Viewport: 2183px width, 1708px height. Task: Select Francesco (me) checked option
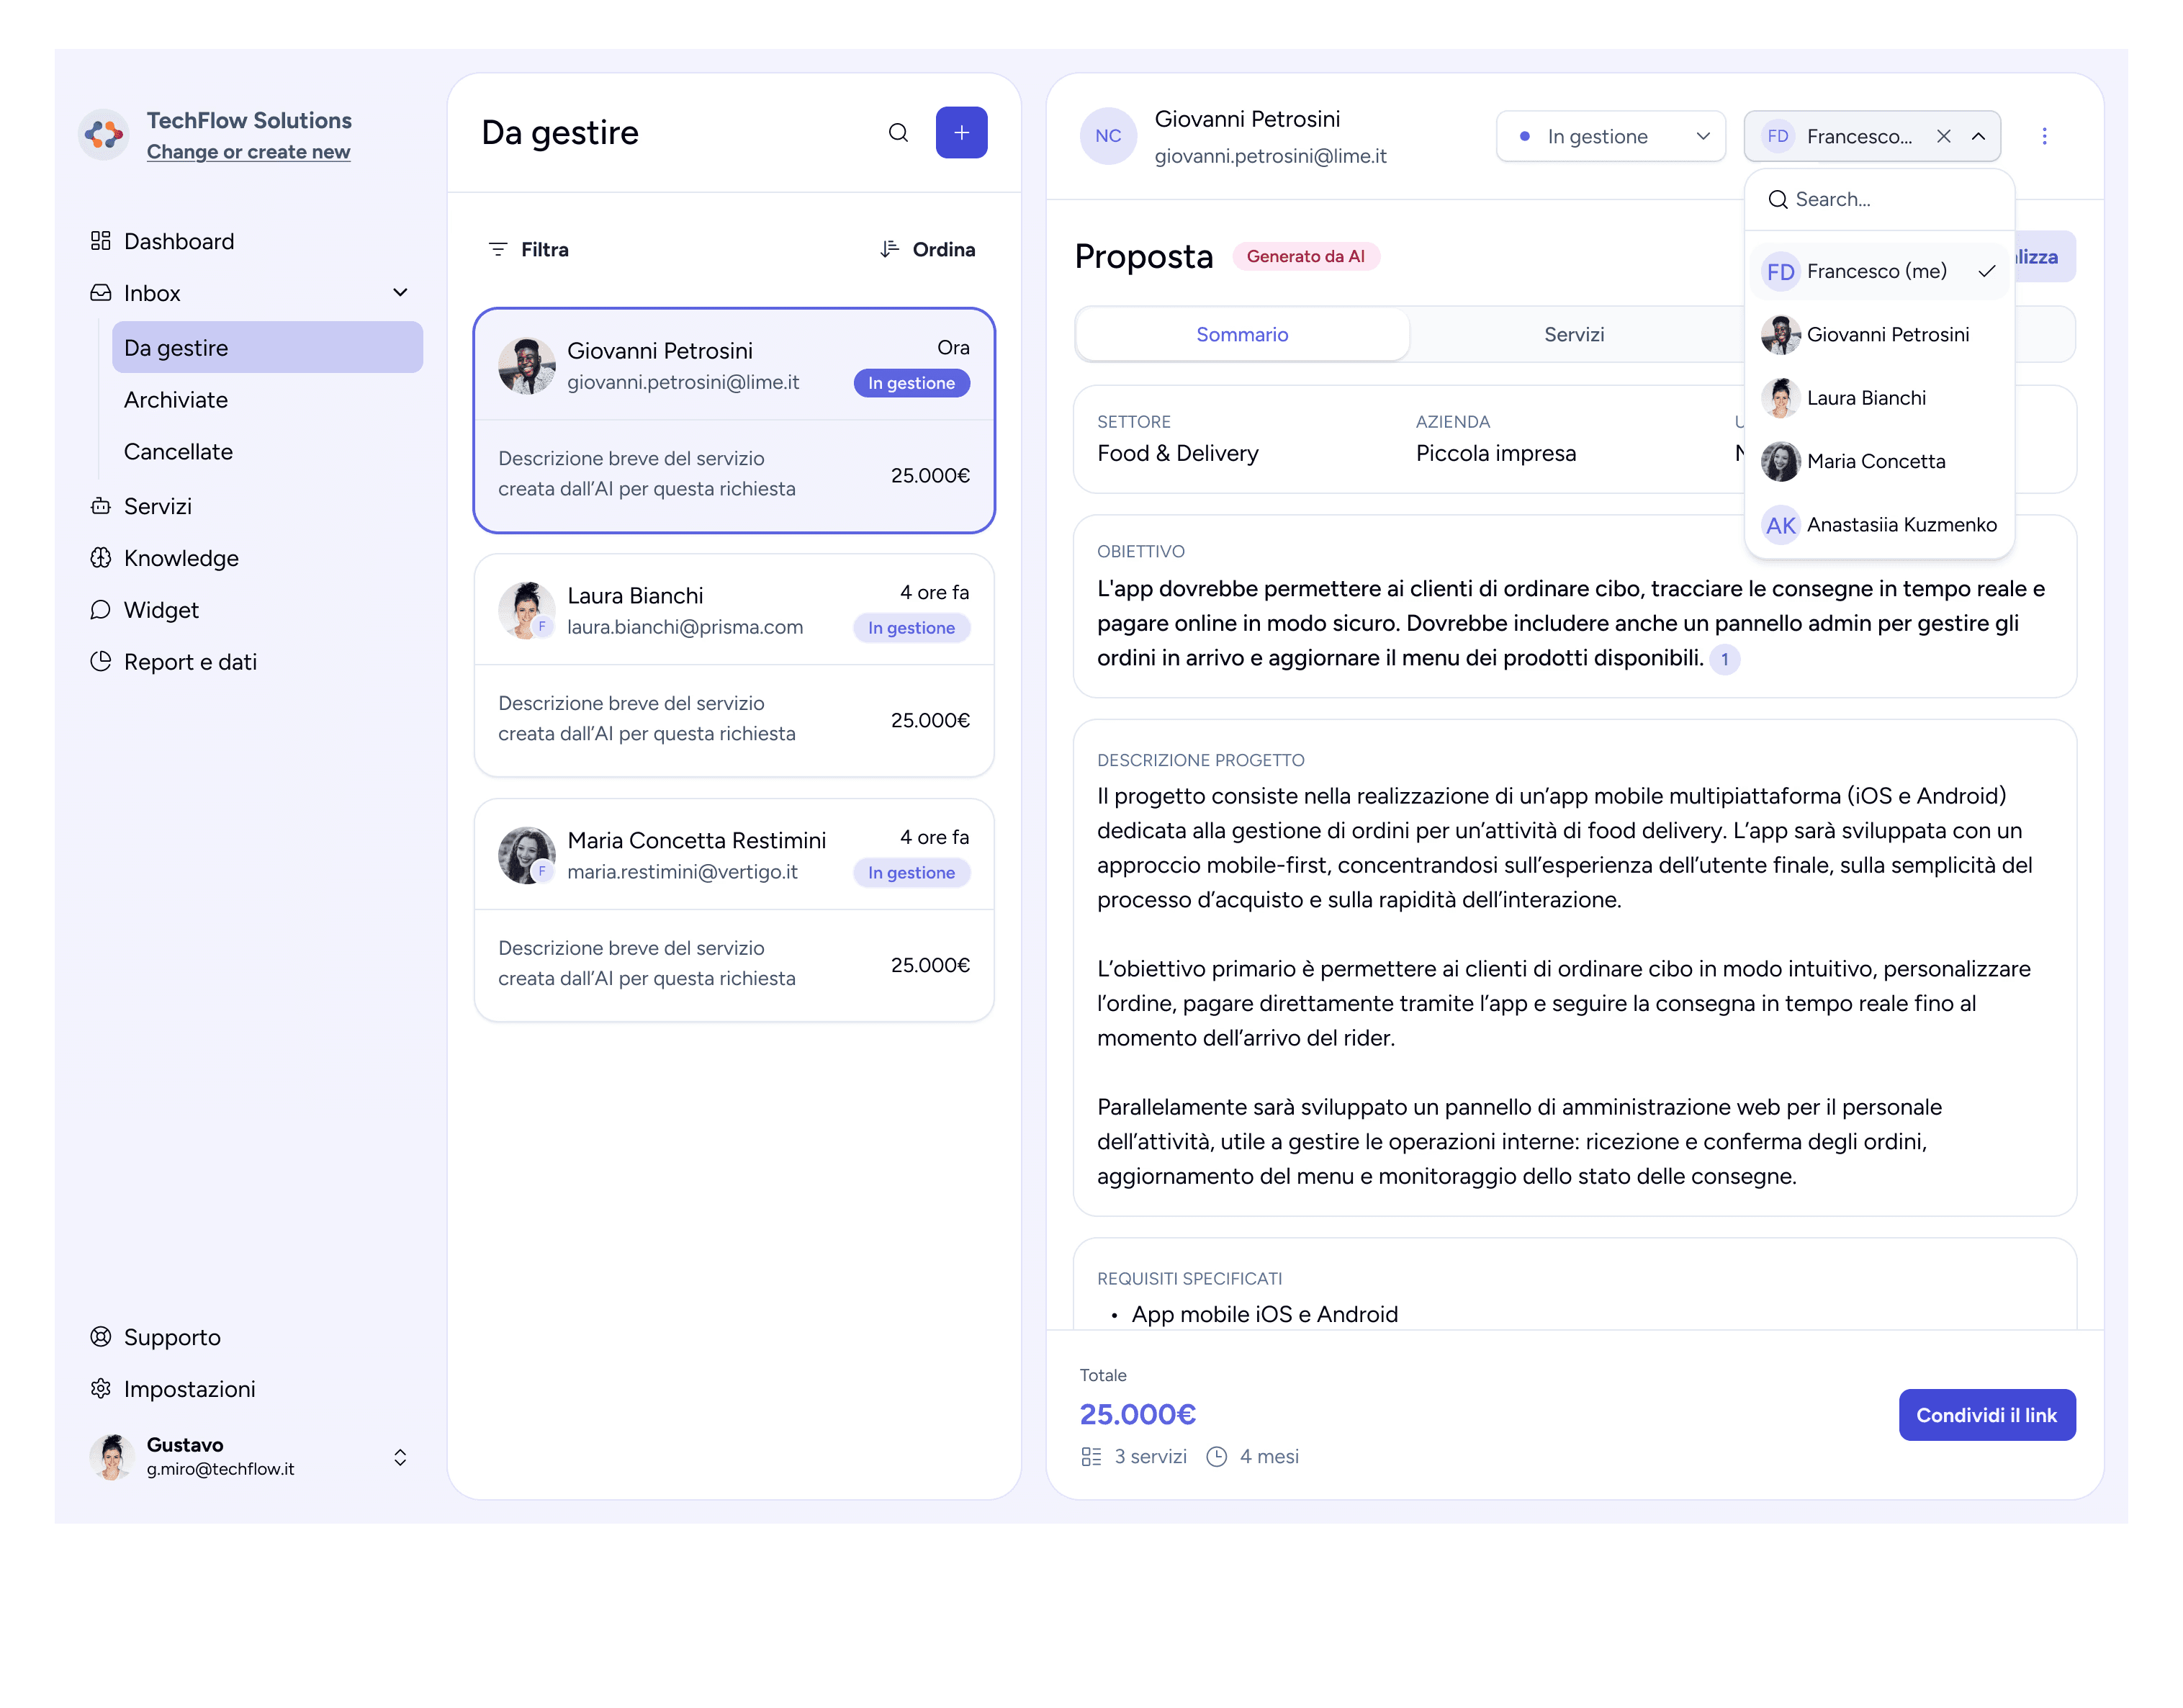[1876, 271]
